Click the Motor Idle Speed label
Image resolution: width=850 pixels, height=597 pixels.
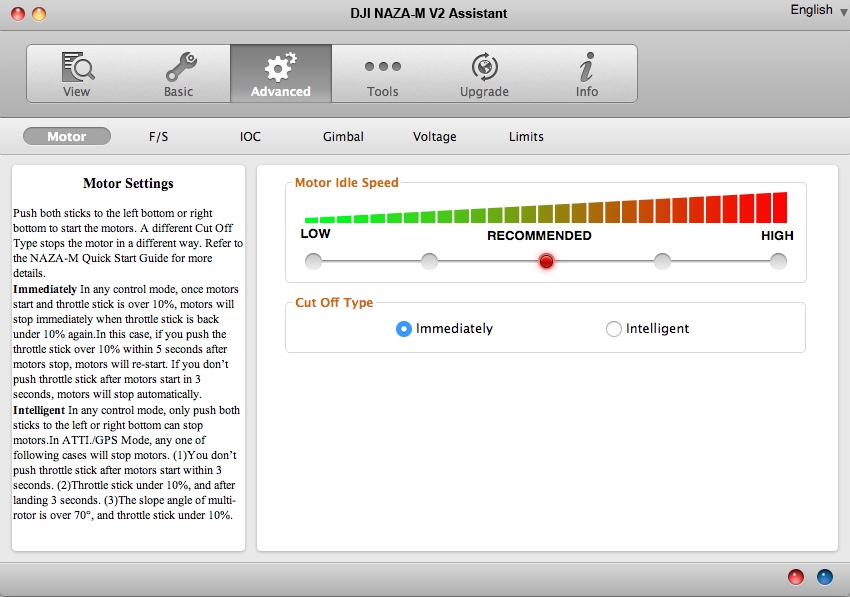coord(346,183)
